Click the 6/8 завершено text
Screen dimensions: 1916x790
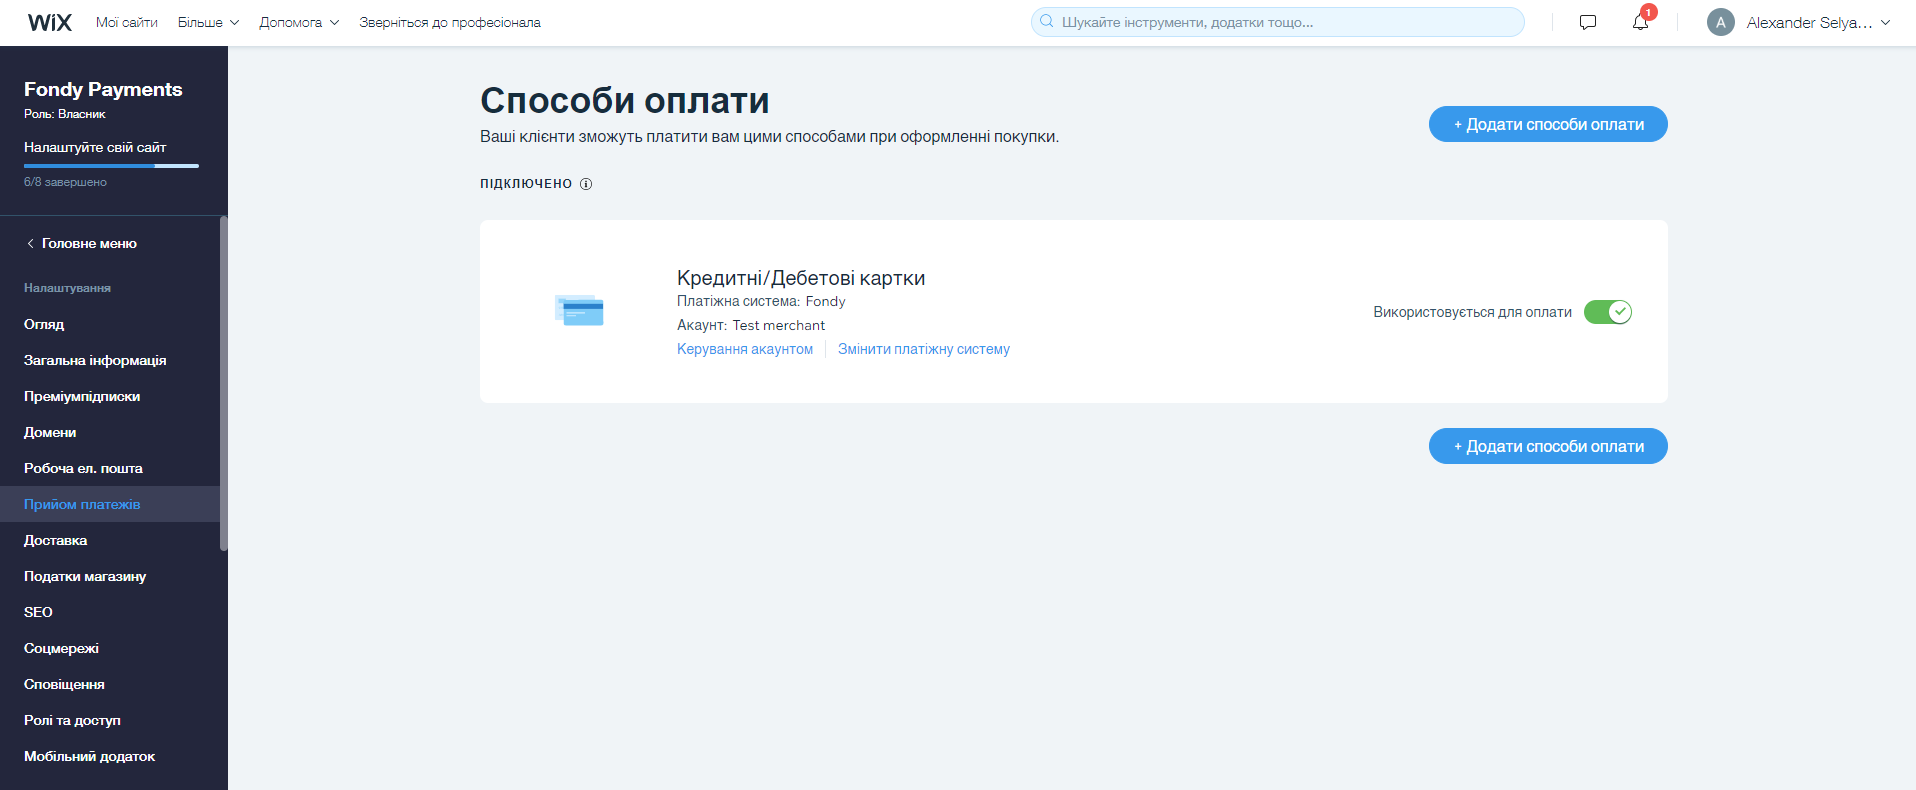coord(65,182)
